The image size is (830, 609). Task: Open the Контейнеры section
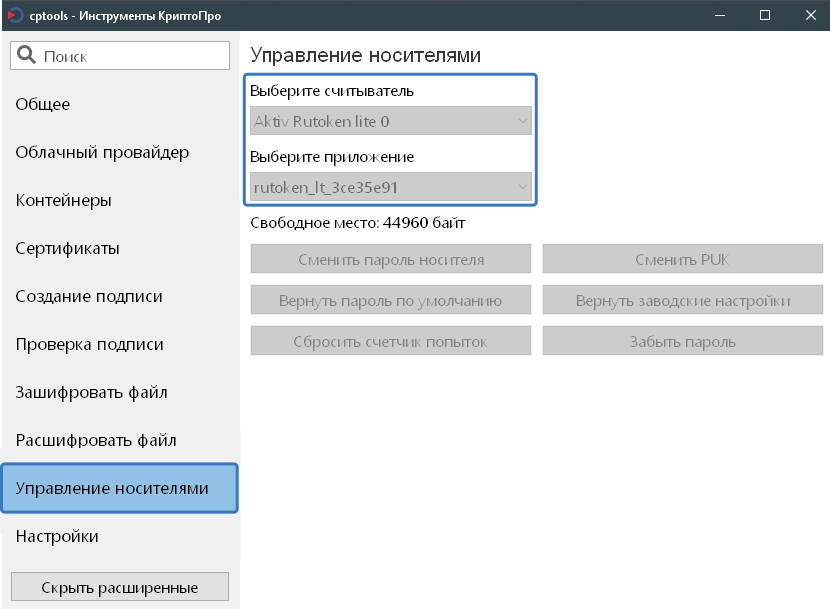[63, 200]
